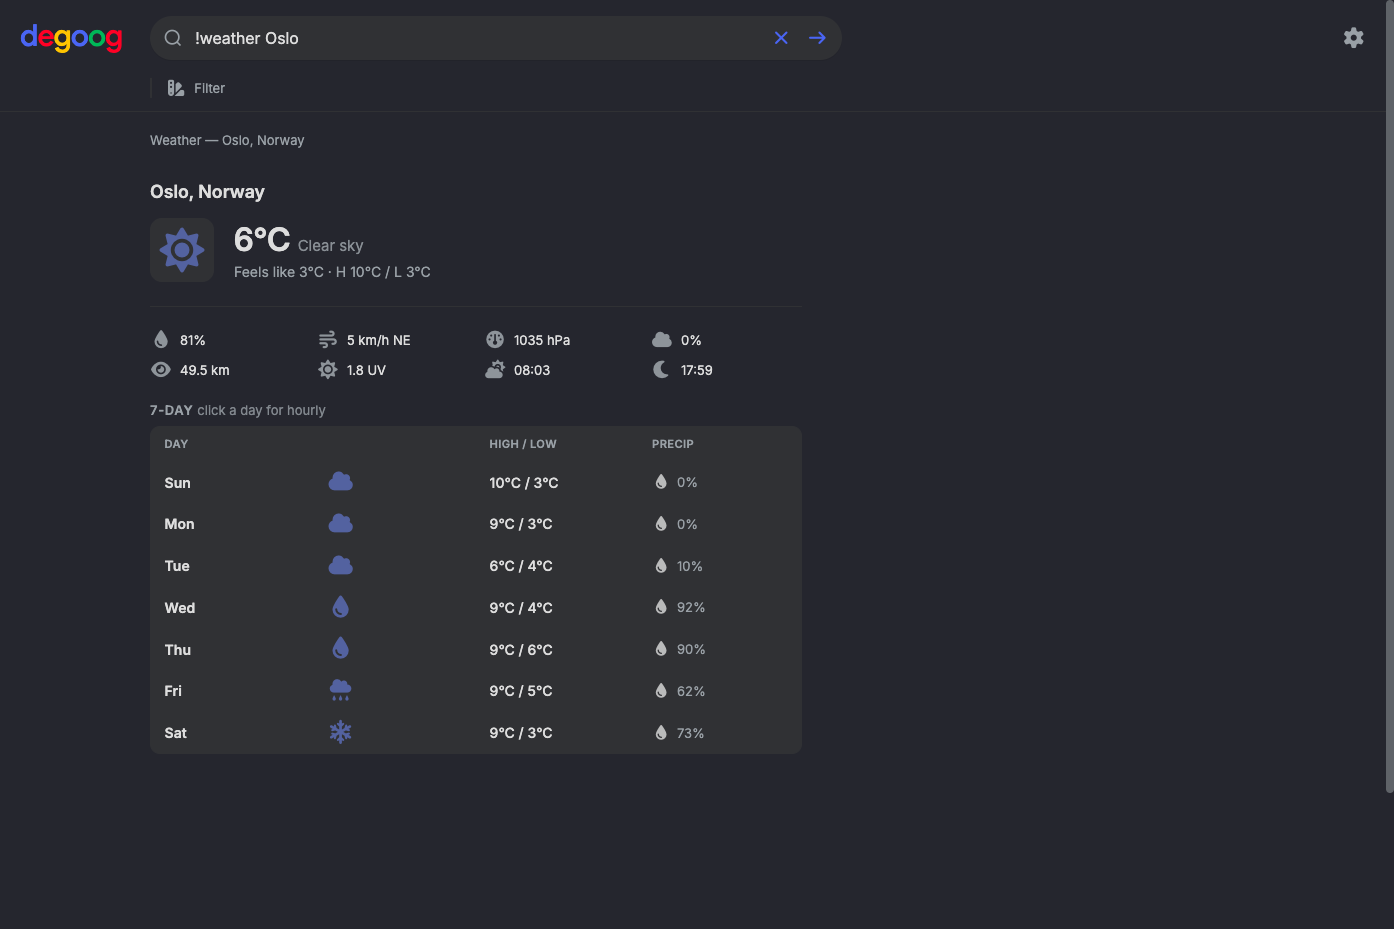Screen dimensions: 1394x929
Task: Click the UV index sun icon
Action: coord(328,370)
